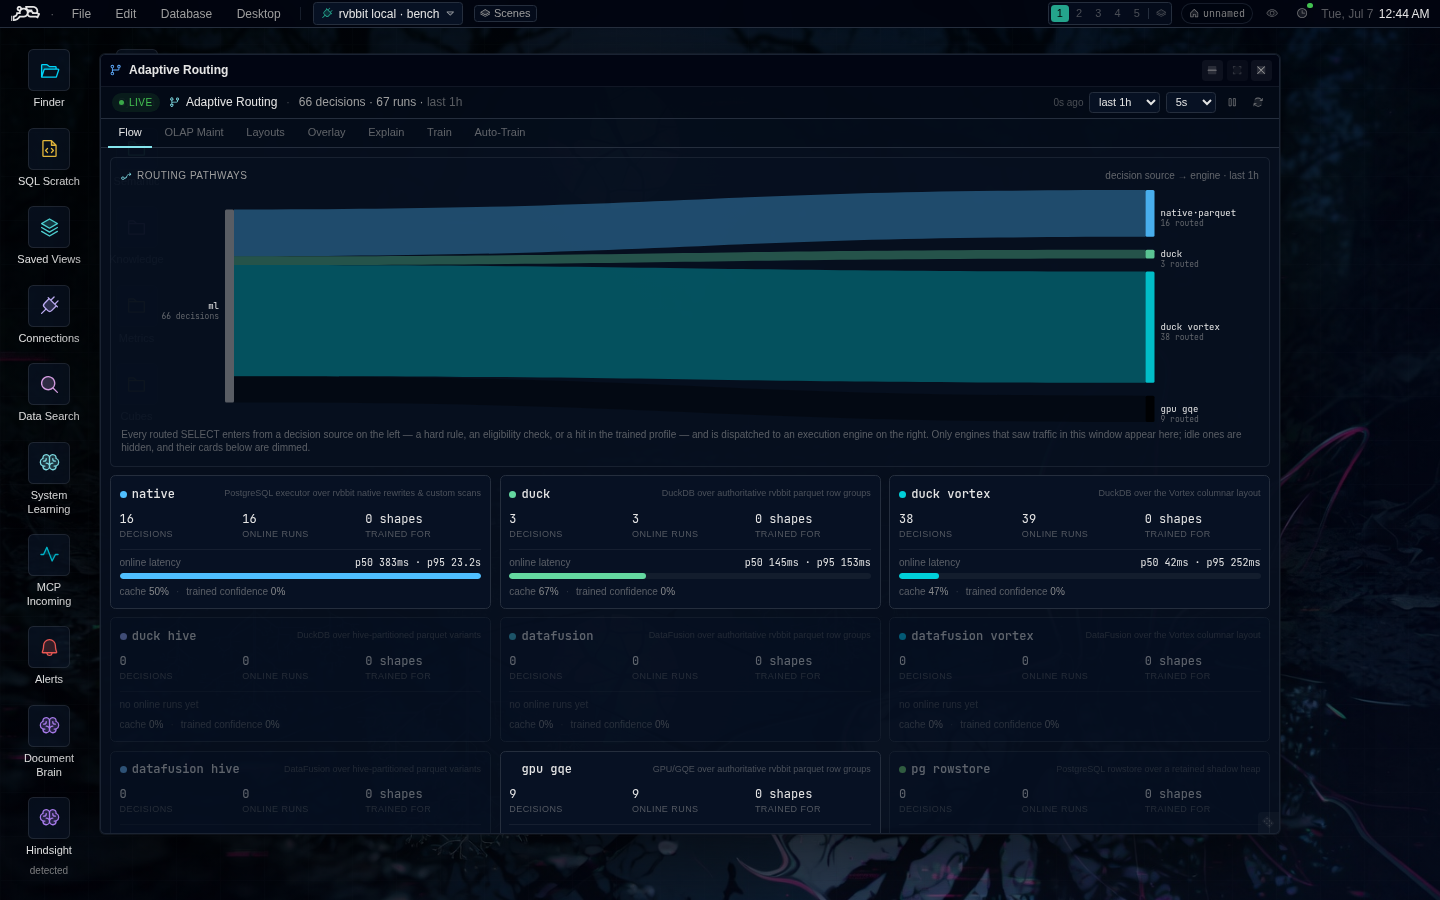Switch to the Explain tab
Viewport: 1440px width, 900px height.
click(386, 132)
